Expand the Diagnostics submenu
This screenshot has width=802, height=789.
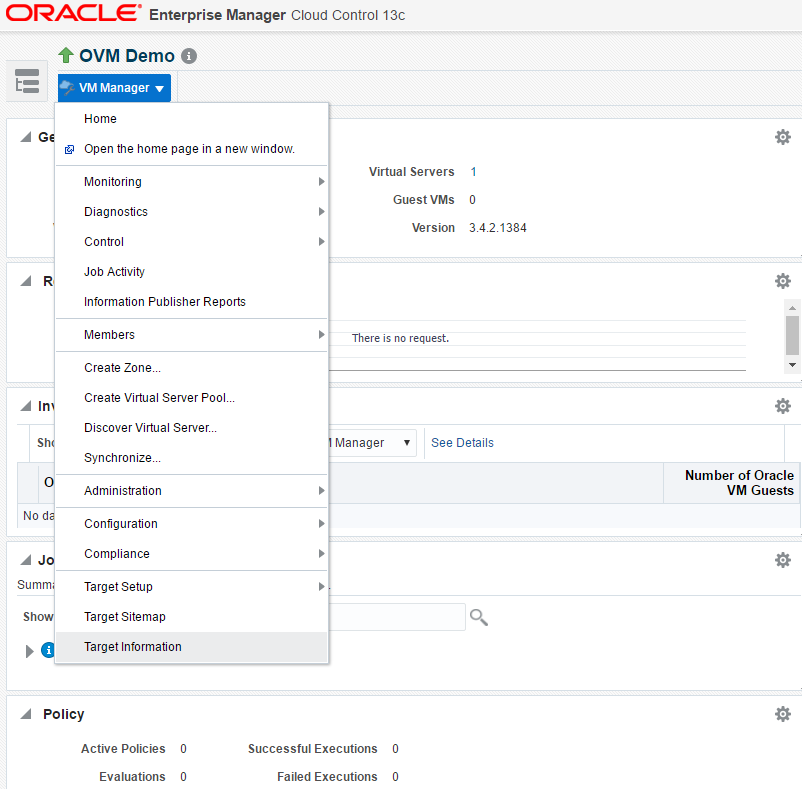pyautogui.click(x=191, y=212)
